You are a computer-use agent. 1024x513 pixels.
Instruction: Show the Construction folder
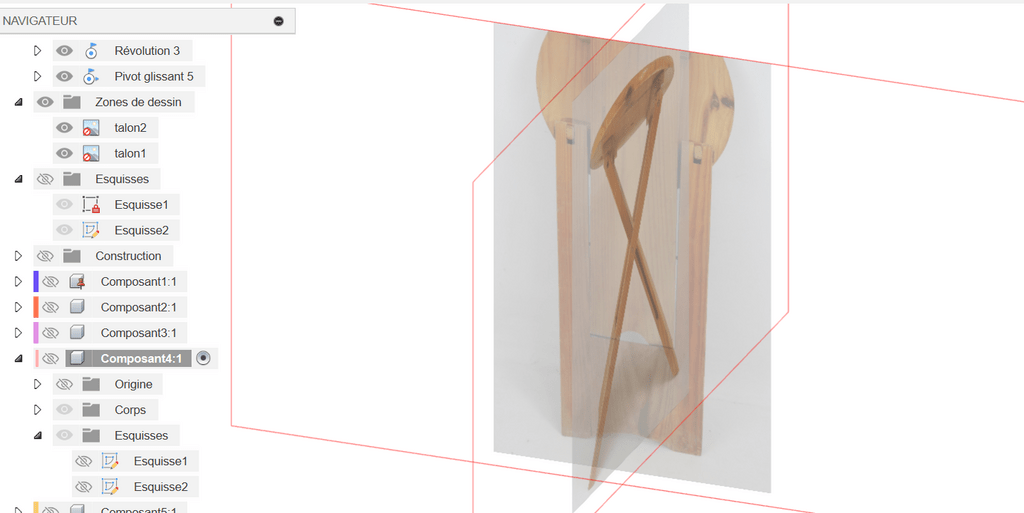[45, 256]
